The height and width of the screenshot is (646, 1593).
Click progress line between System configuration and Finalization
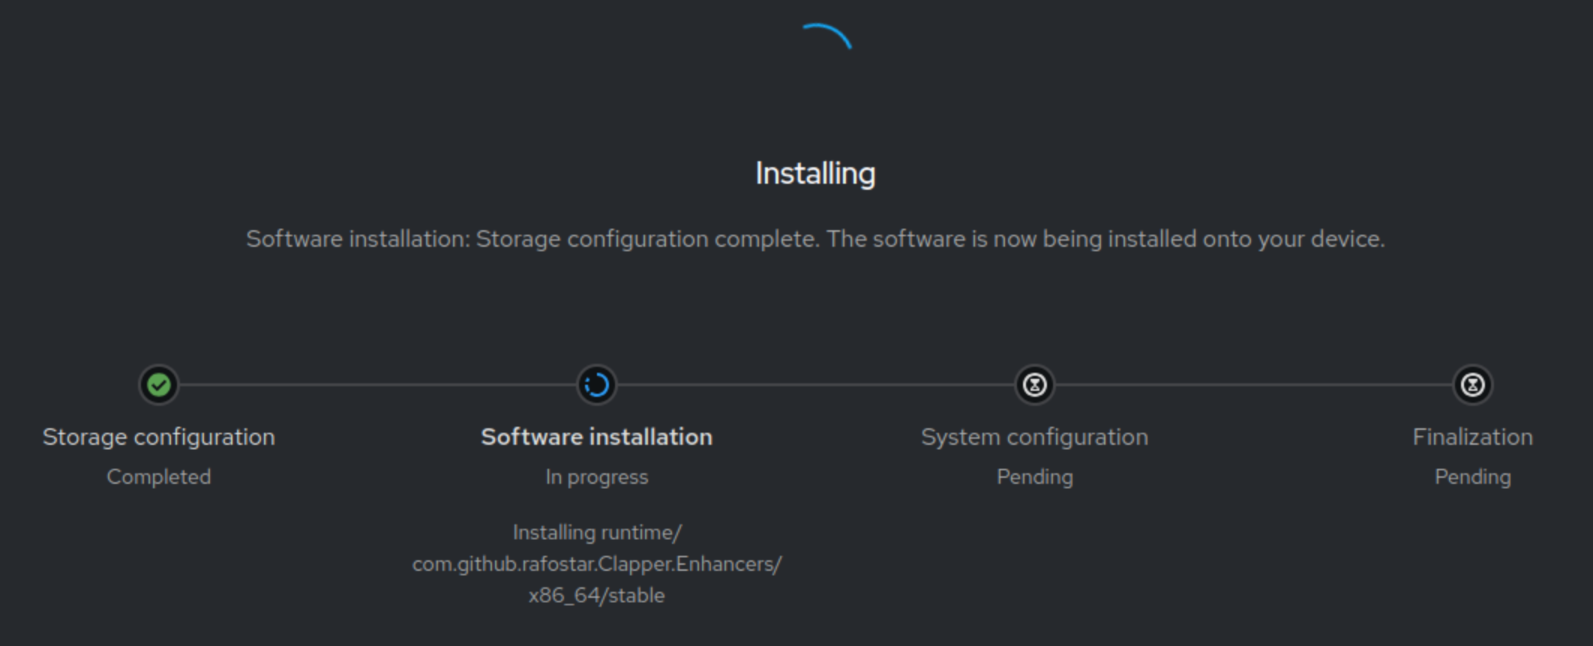pyautogui.click(x=1253, y=385)
